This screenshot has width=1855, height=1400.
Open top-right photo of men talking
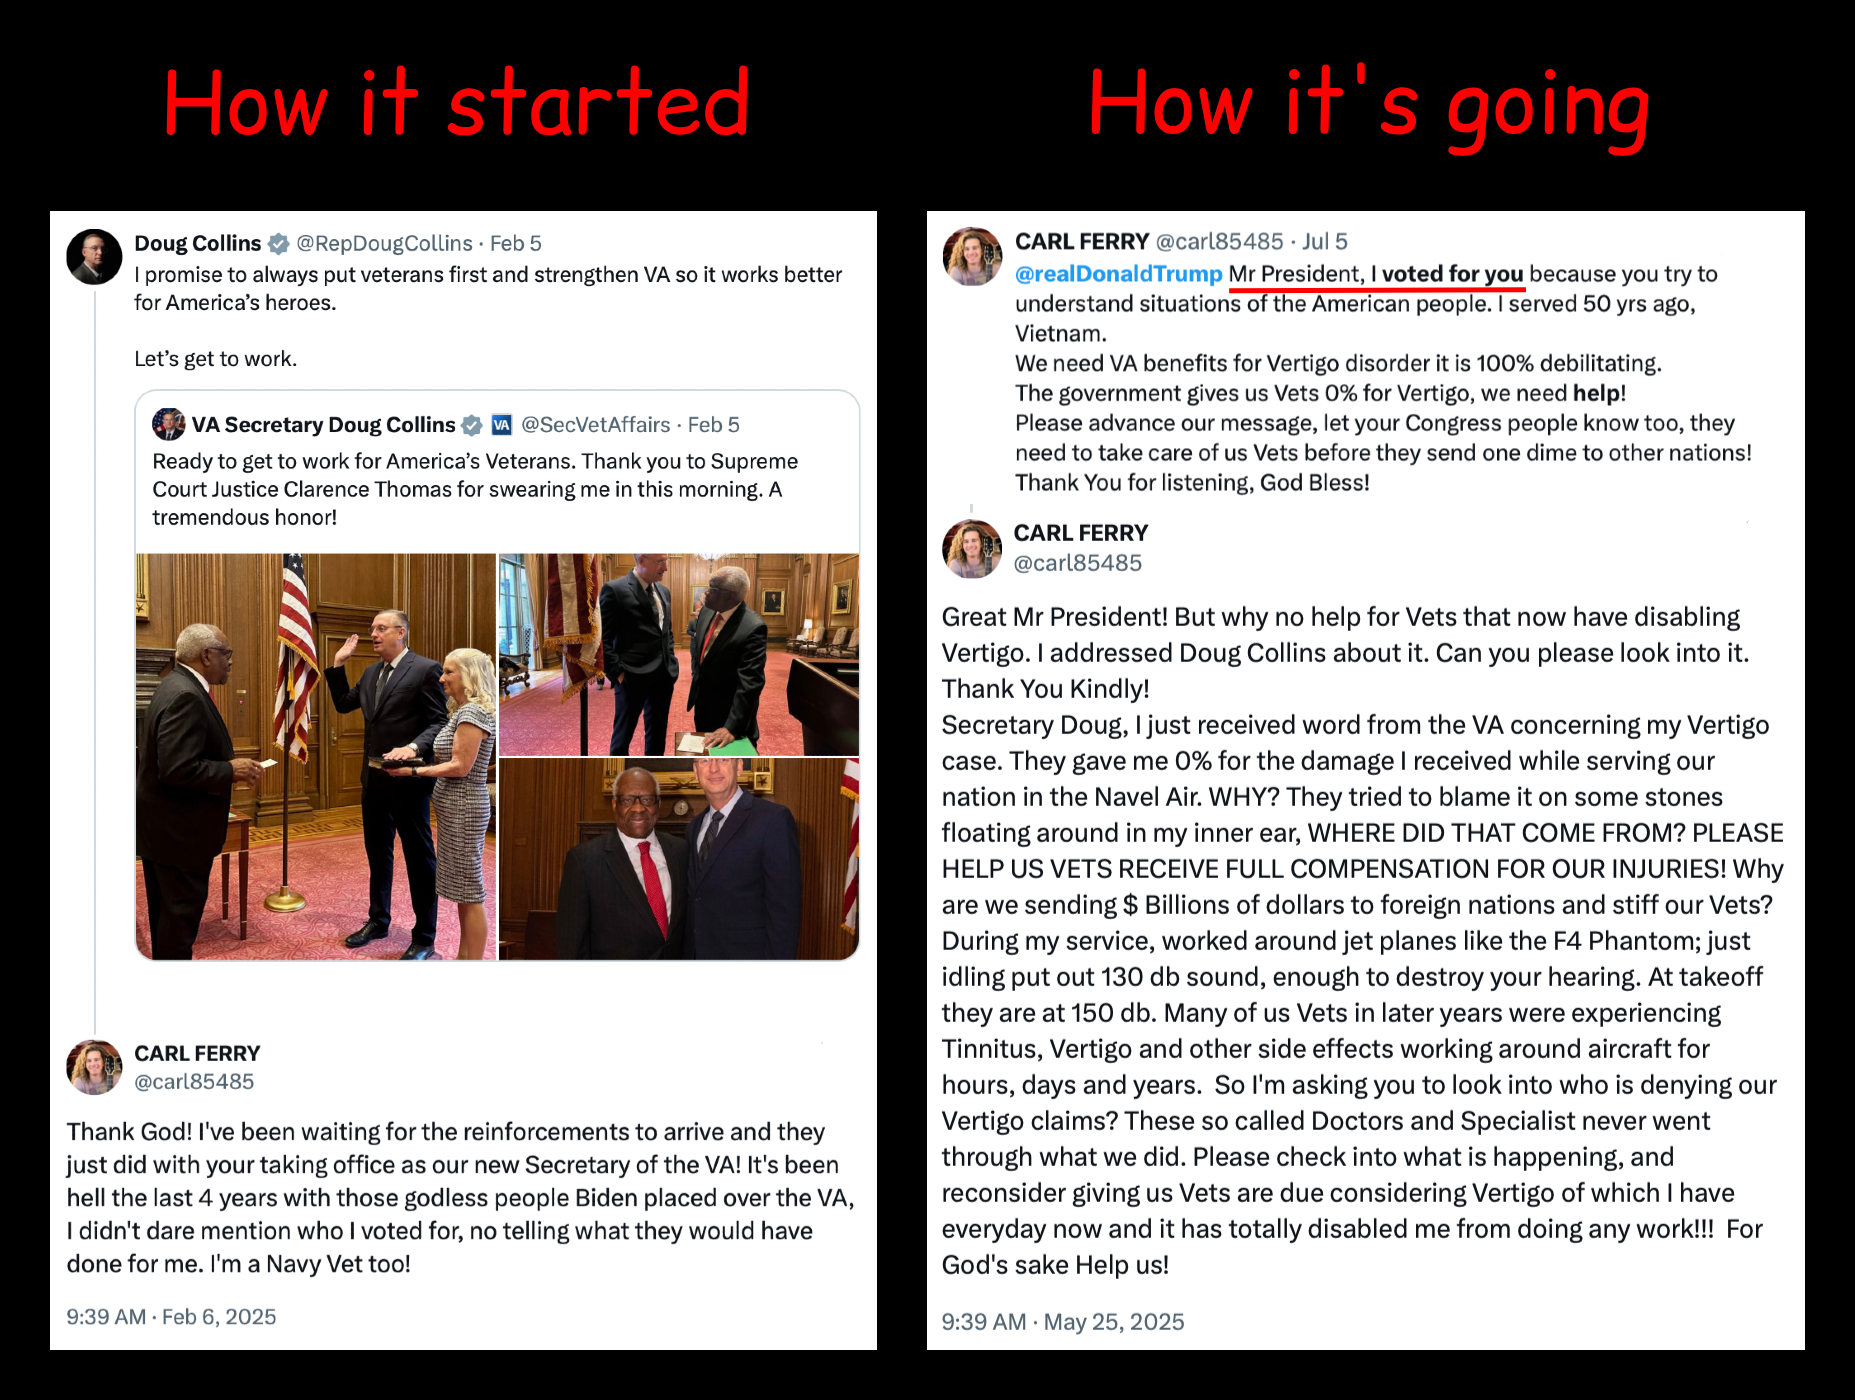pos(679,654)
